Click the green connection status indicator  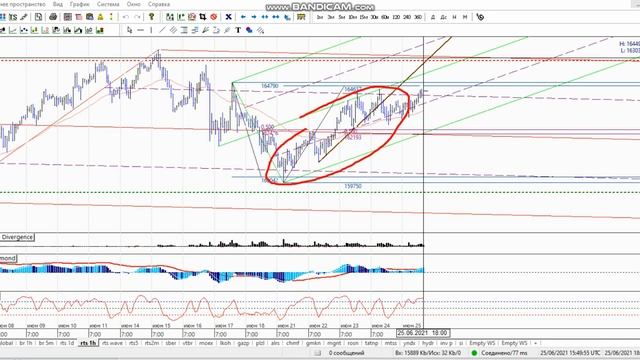pos(474,353)
